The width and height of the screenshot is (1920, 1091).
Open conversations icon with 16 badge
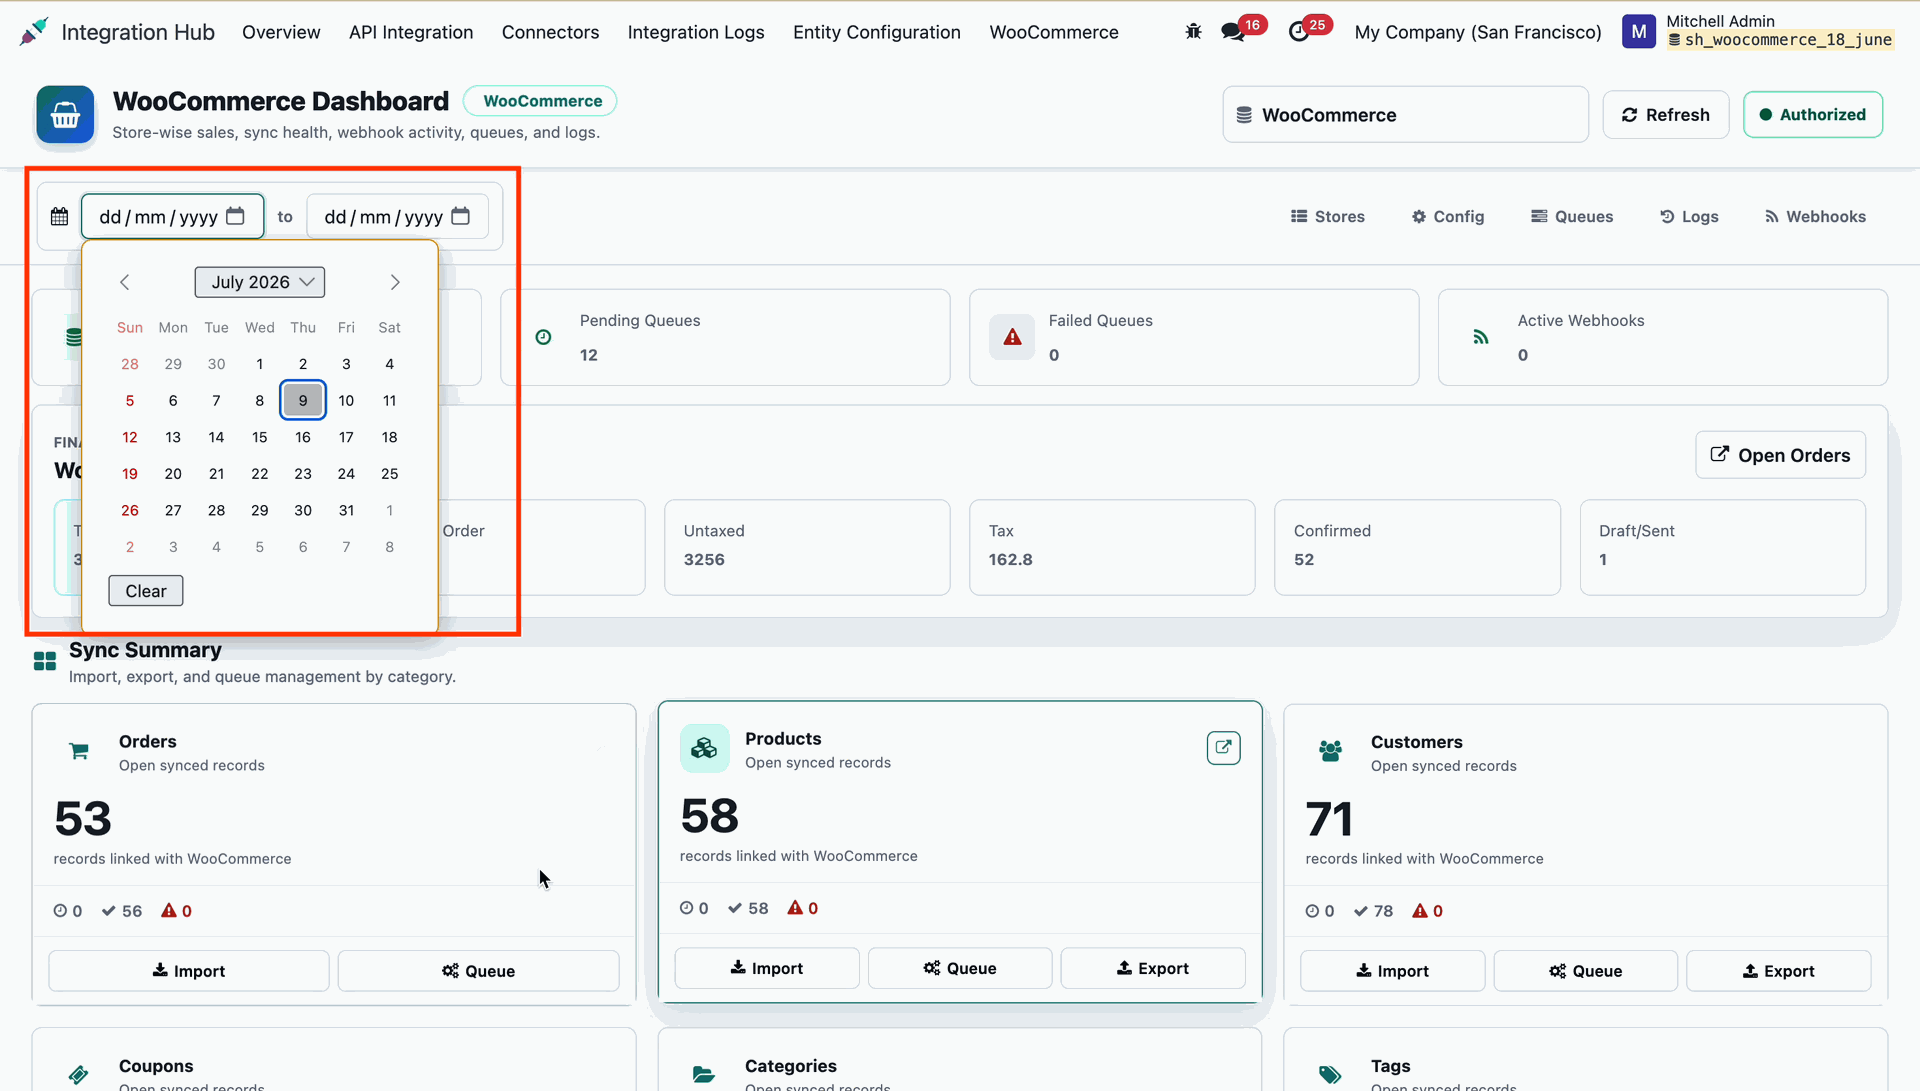(x=1233, y=32)
